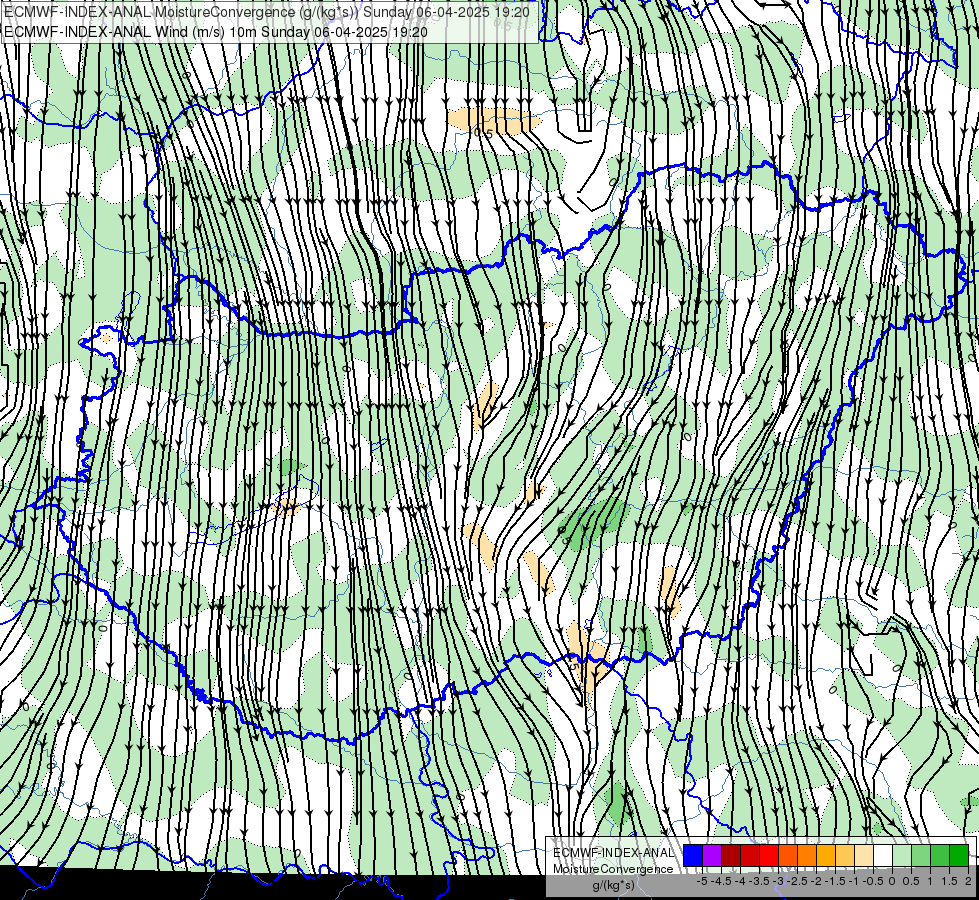The image size is (979, 900).
Task: Click the palest green swatch right of 0
Action: pyautogui.click(x=902, y=855)
